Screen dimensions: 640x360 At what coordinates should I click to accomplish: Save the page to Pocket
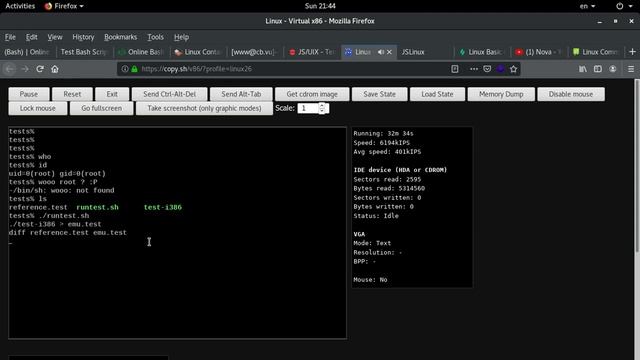click(x=487, y=69)
